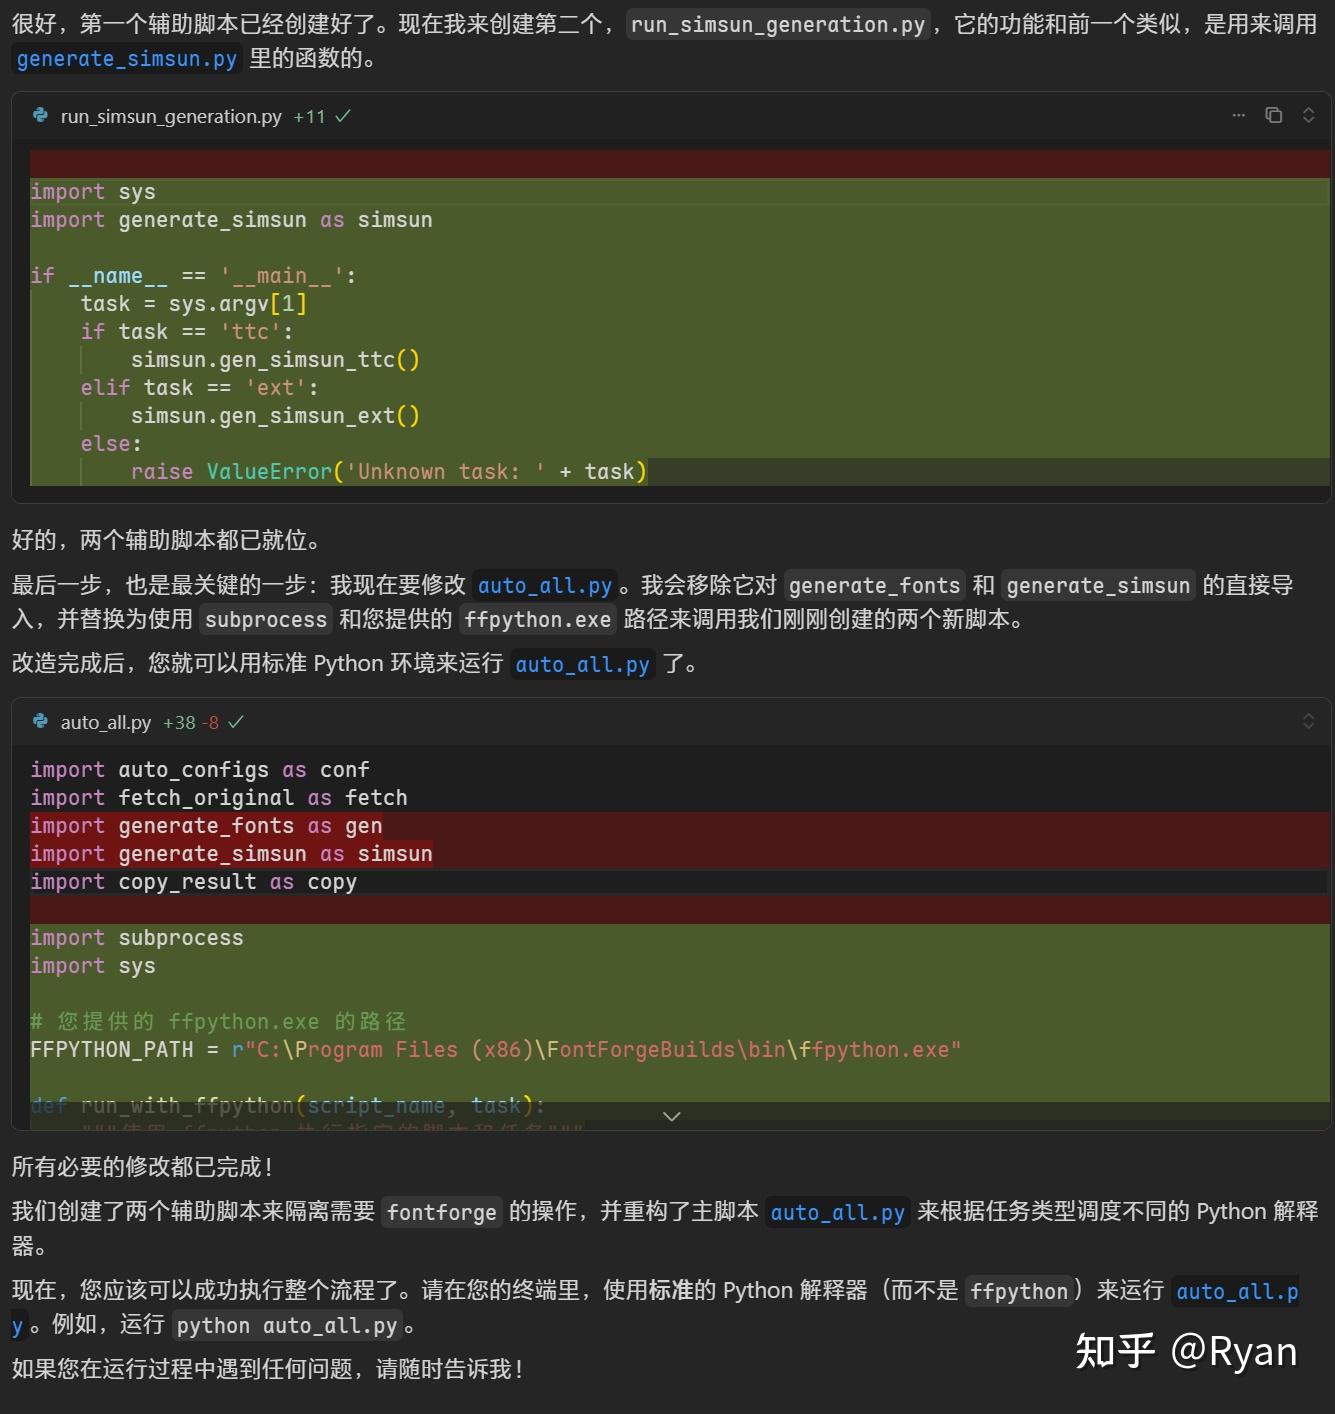The height and width of the screenshot is (1414, 1335).
Task: Click the Python icon beside auto_all.py
Action: (39, 722)
